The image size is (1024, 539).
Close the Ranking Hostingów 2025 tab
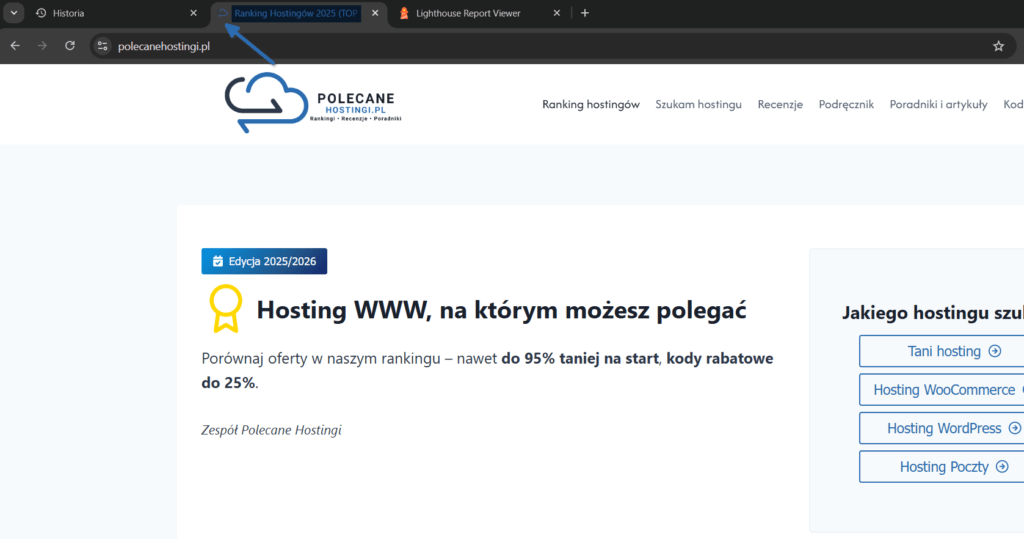pos(375,13)
